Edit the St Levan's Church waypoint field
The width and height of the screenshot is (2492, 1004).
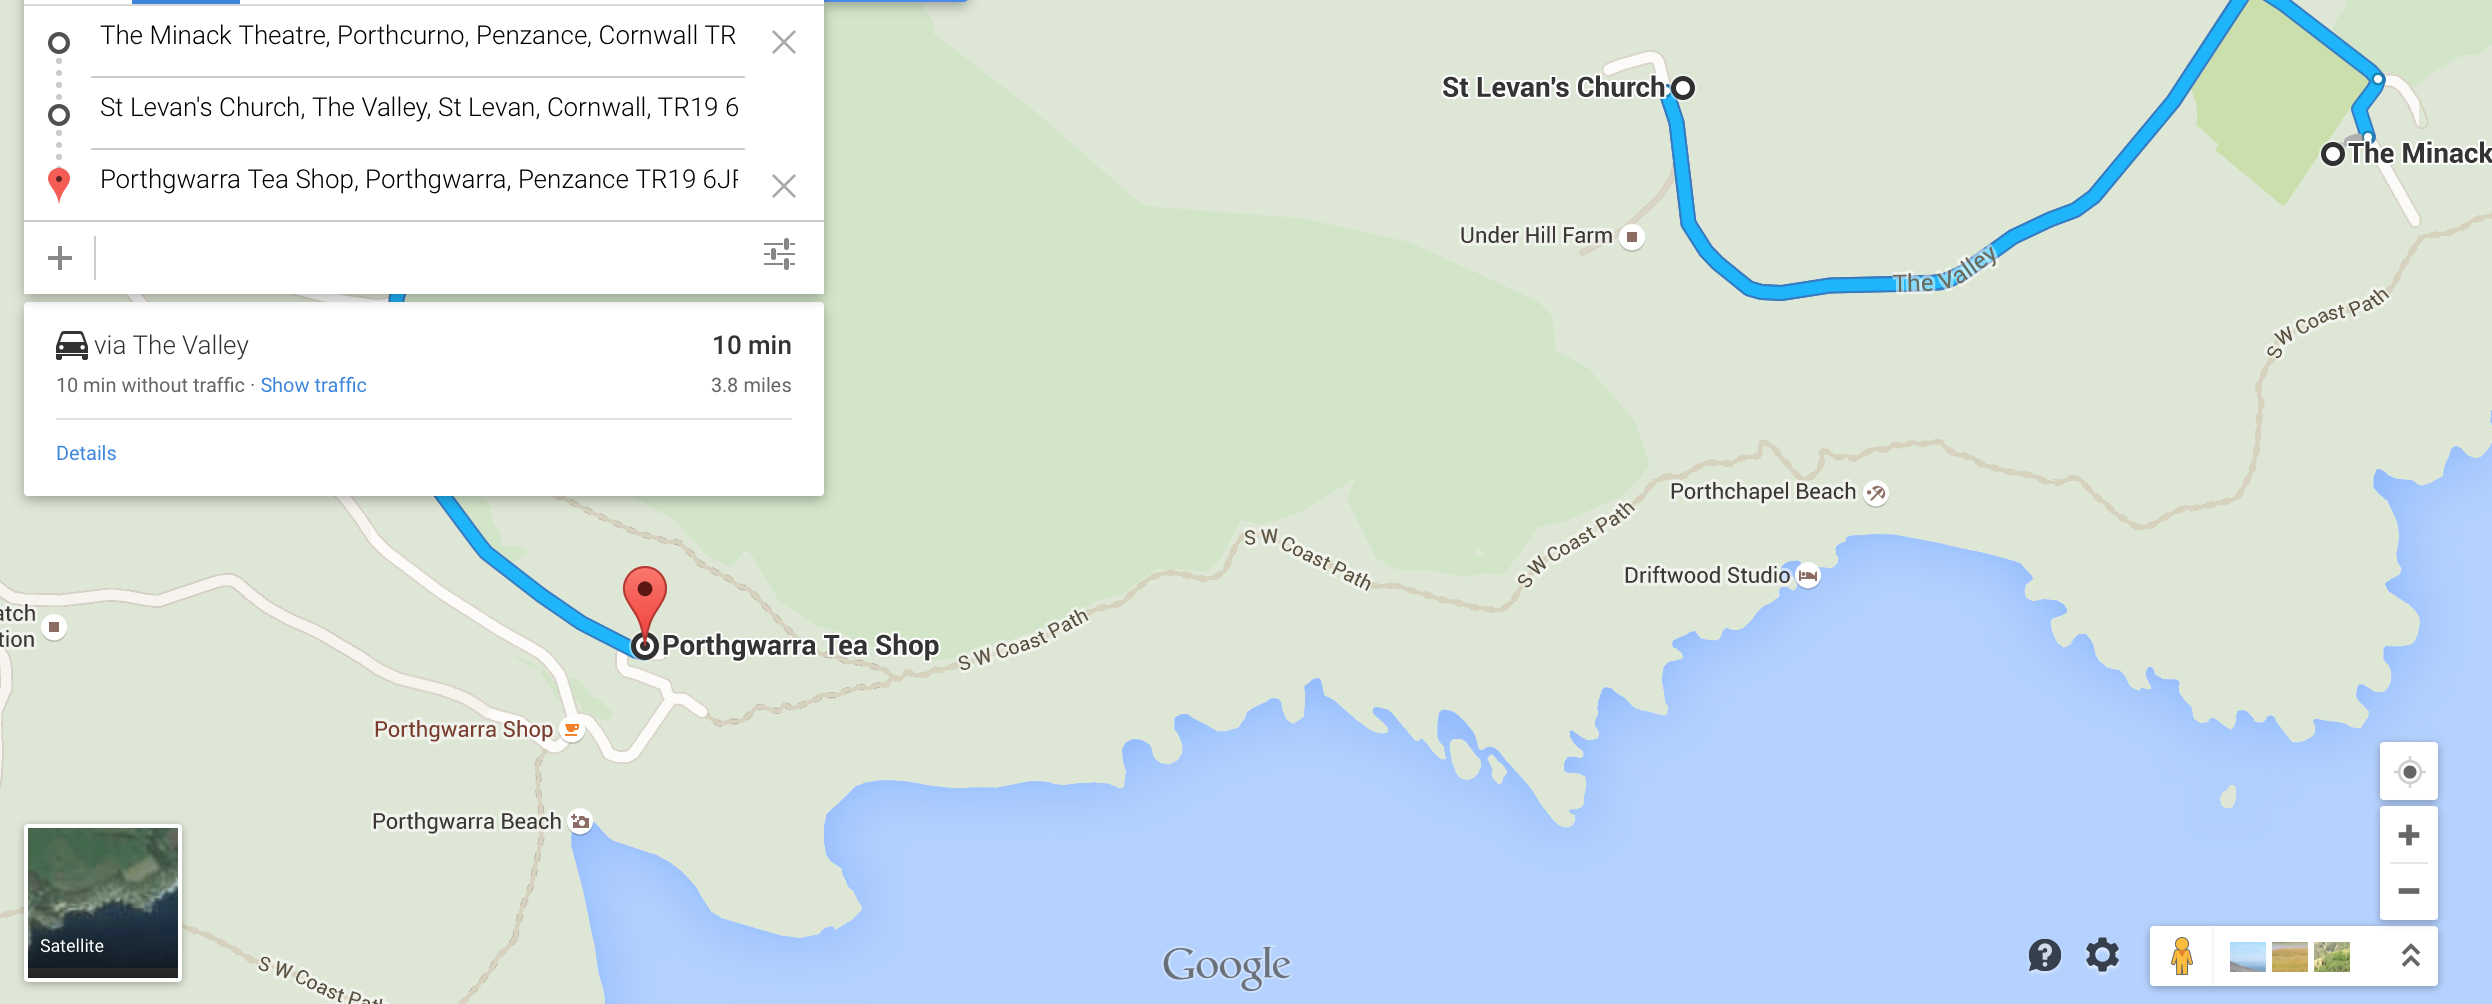point(419,108)
